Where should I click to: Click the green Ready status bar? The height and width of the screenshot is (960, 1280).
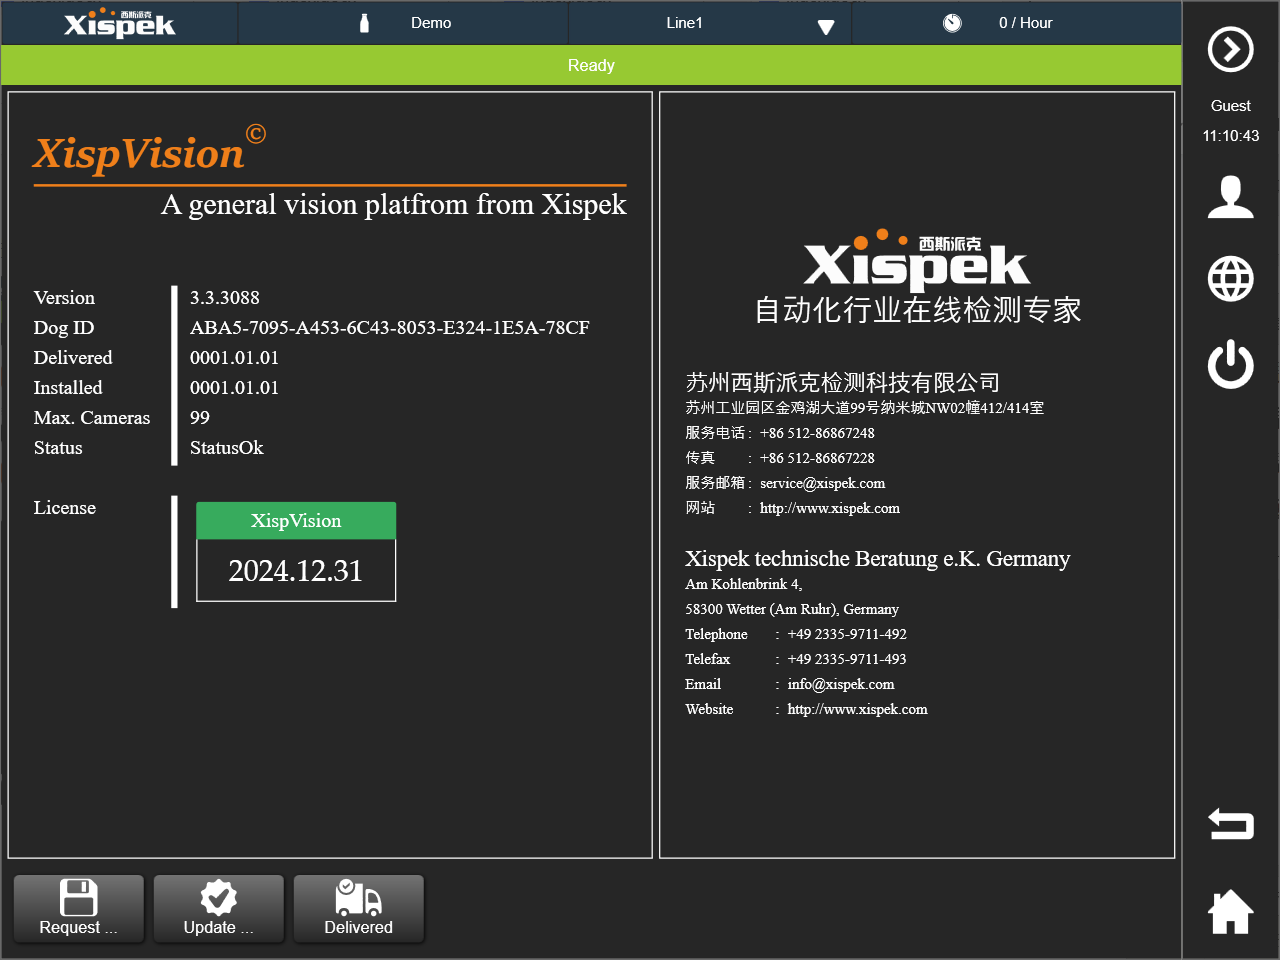pyautogui.click(x=591, y=65)
